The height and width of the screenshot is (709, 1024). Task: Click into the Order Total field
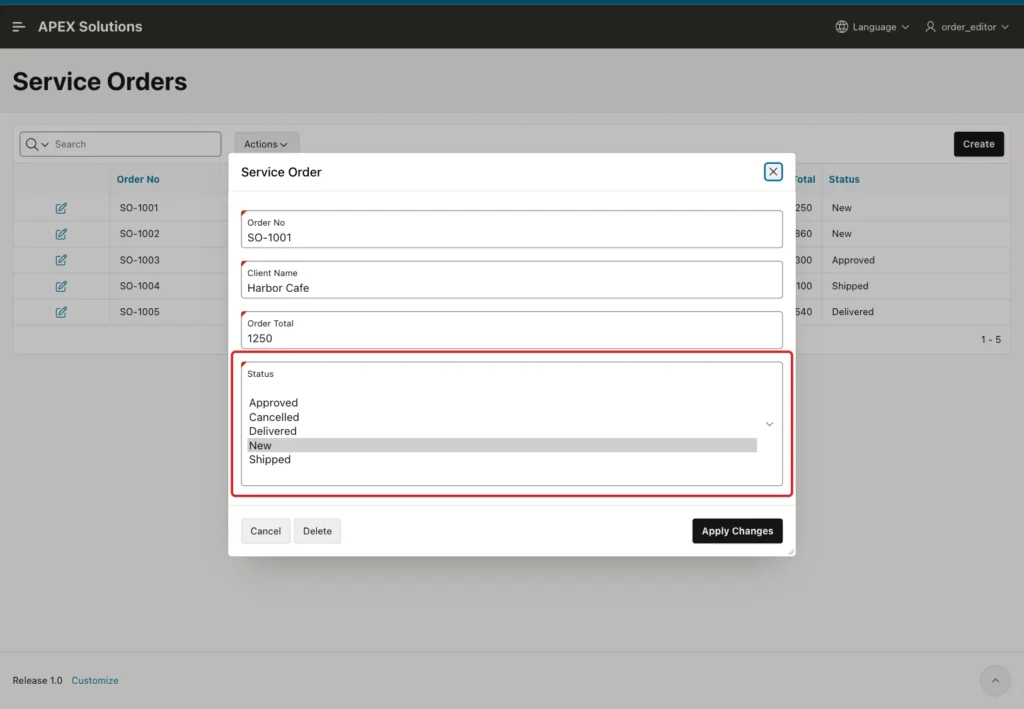point(511,330)
